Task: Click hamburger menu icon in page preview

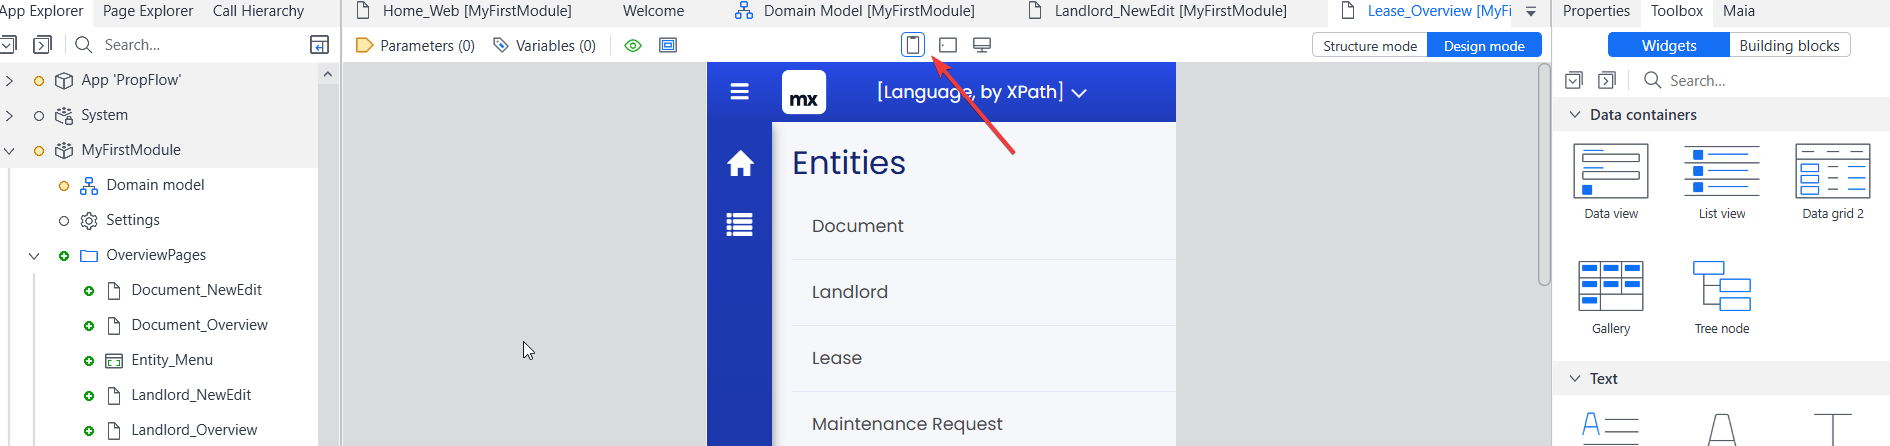Action: pyautogui.click(x=740, y=92)
